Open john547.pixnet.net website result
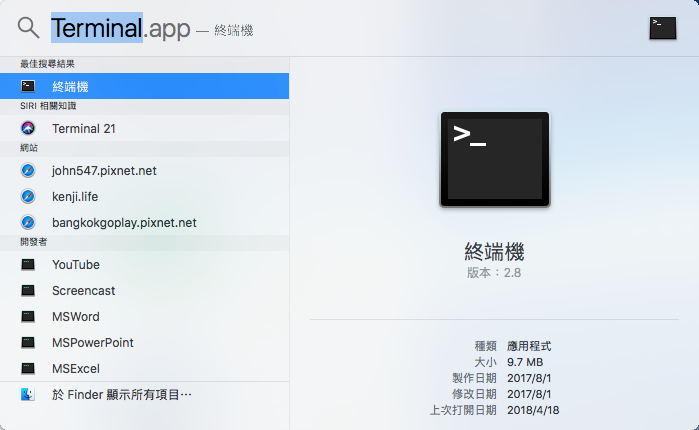Screen dimensions: 699x430 click(144, 170)
